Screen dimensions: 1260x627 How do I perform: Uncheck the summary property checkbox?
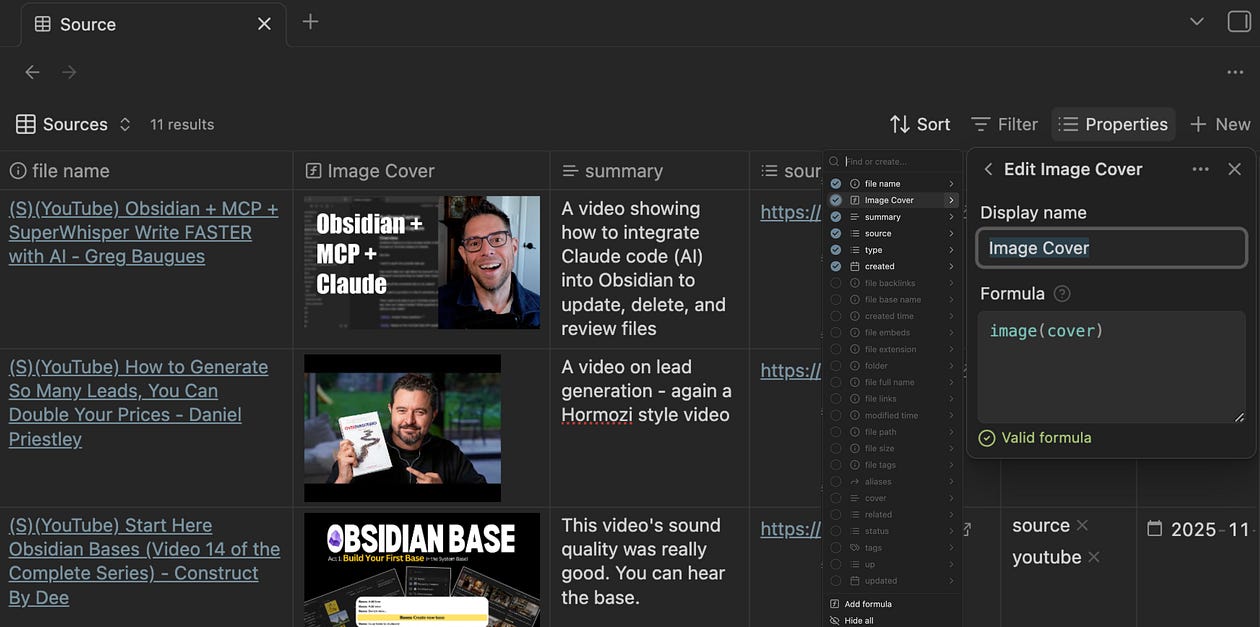point(836,217)
